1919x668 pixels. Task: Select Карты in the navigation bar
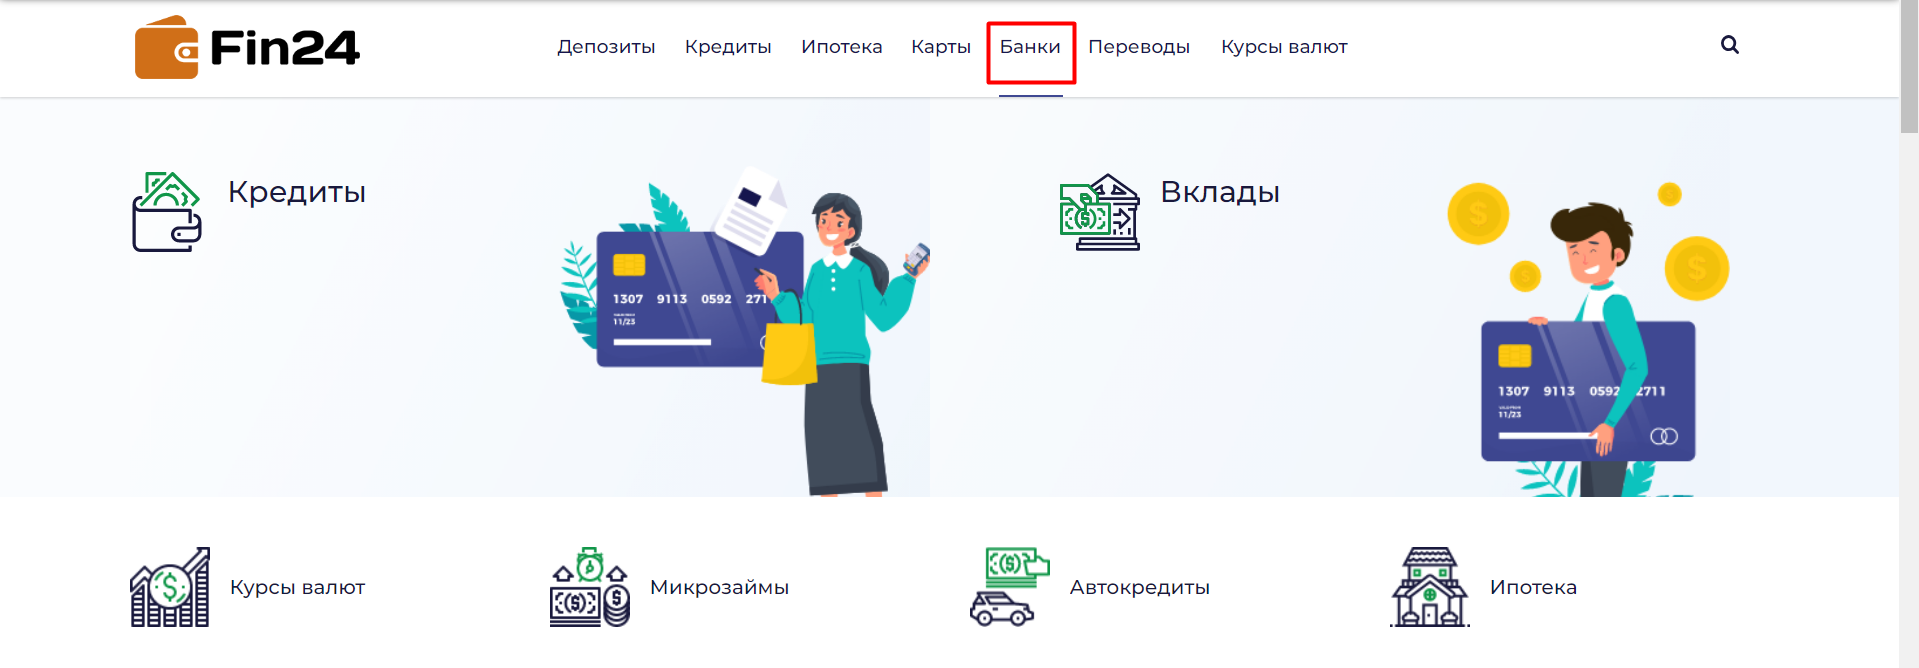[941, 47]
